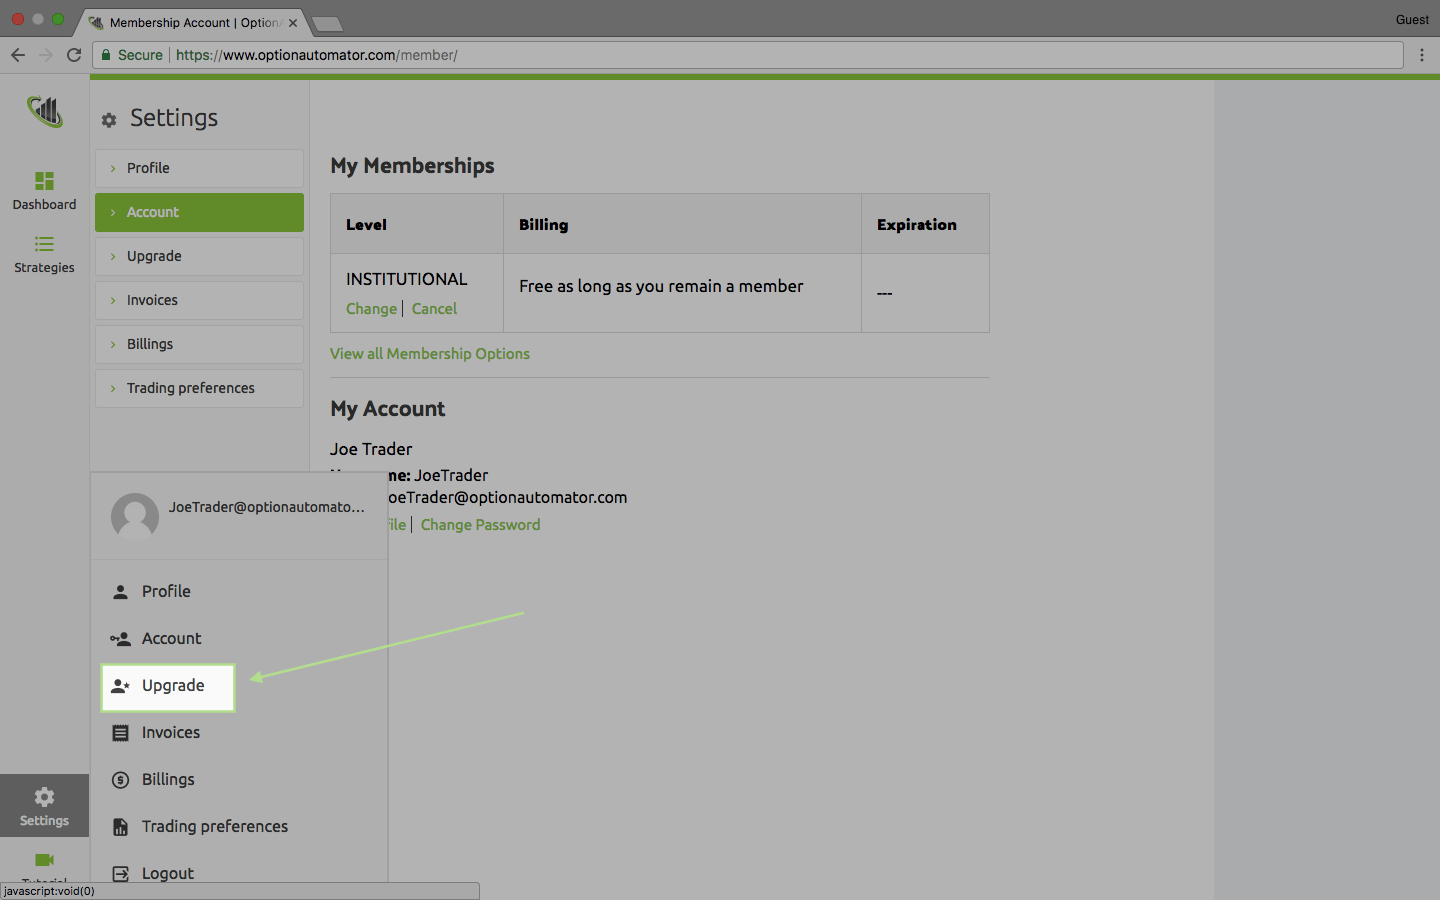Click the Billings dollar icon
The image size is (1440, 900).
[121, 779]
